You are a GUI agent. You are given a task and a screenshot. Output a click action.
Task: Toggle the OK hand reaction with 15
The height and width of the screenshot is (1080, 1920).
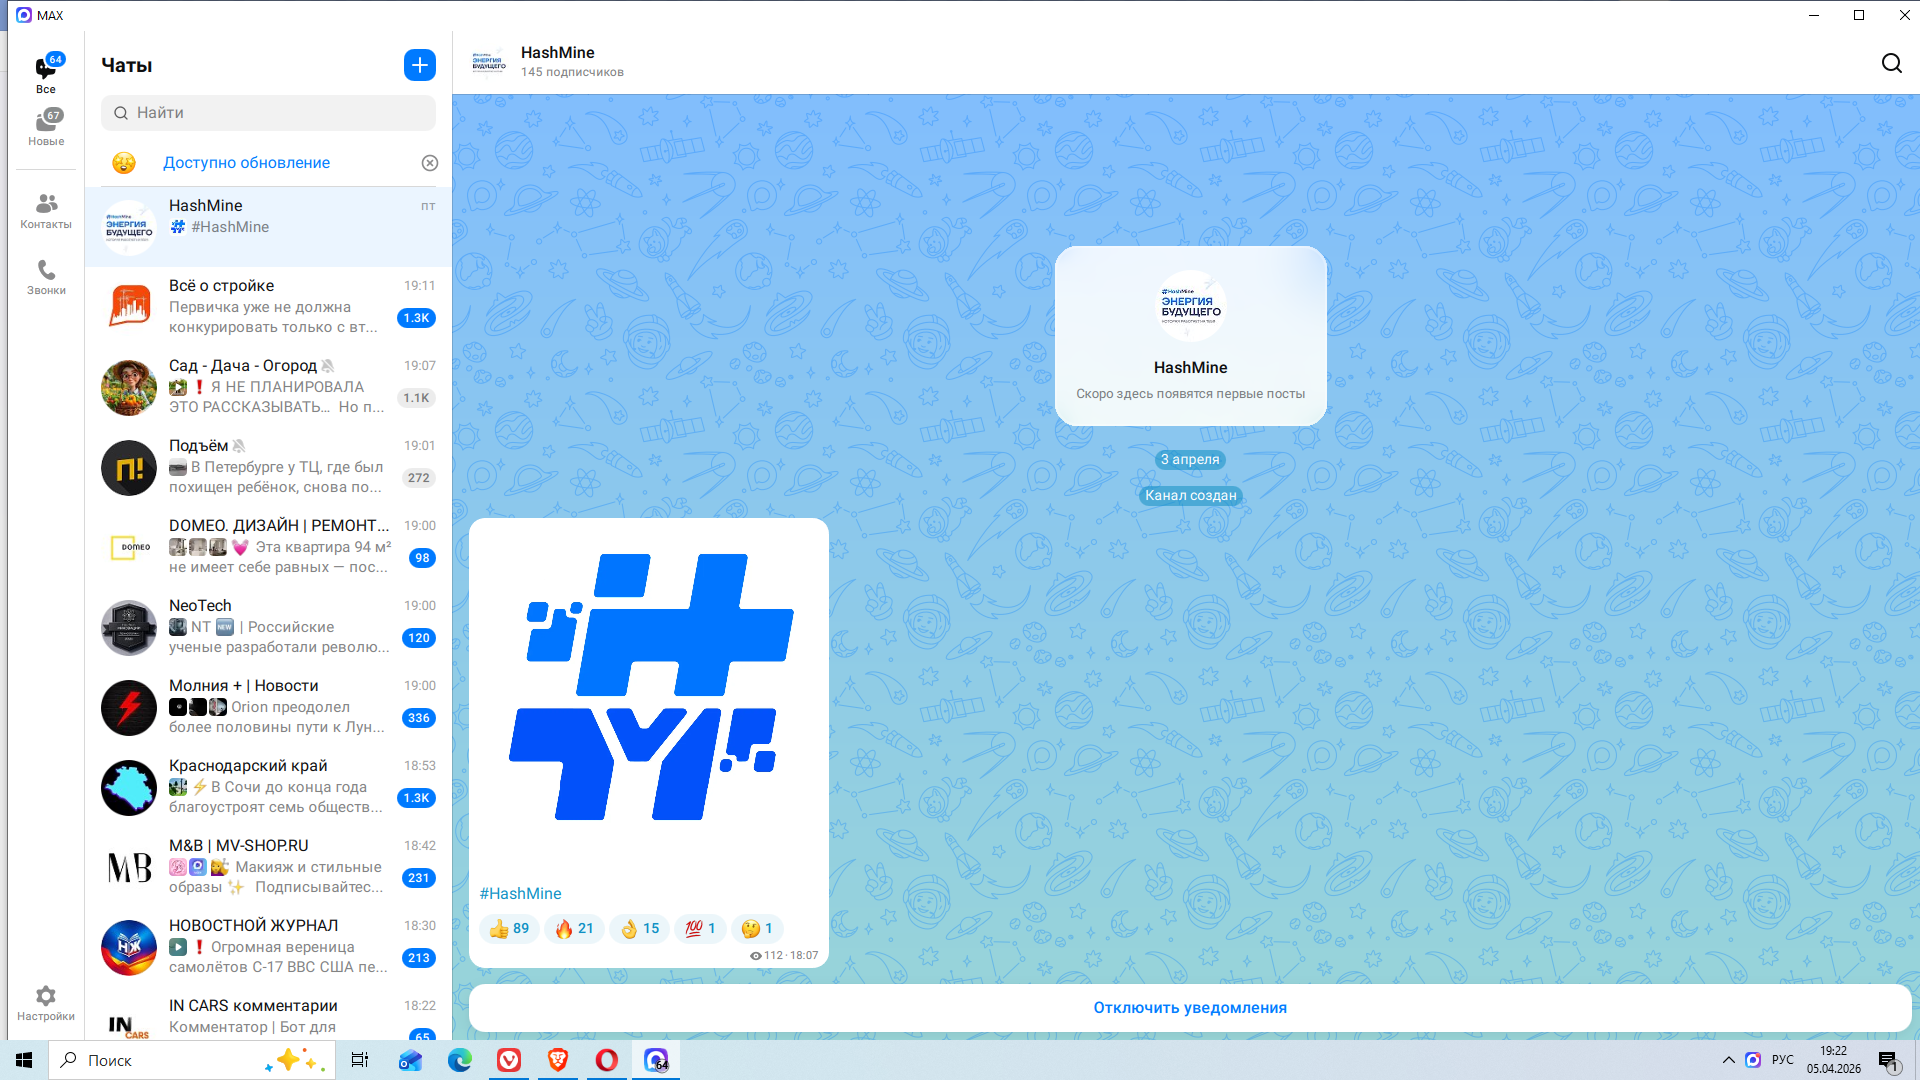point(640,929)
